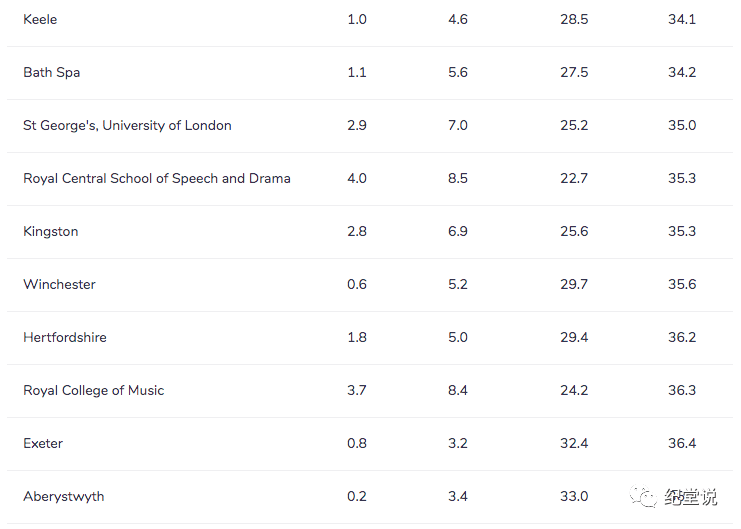
Task: Select St George's, University of London
Action: click(x=127, y=125)
